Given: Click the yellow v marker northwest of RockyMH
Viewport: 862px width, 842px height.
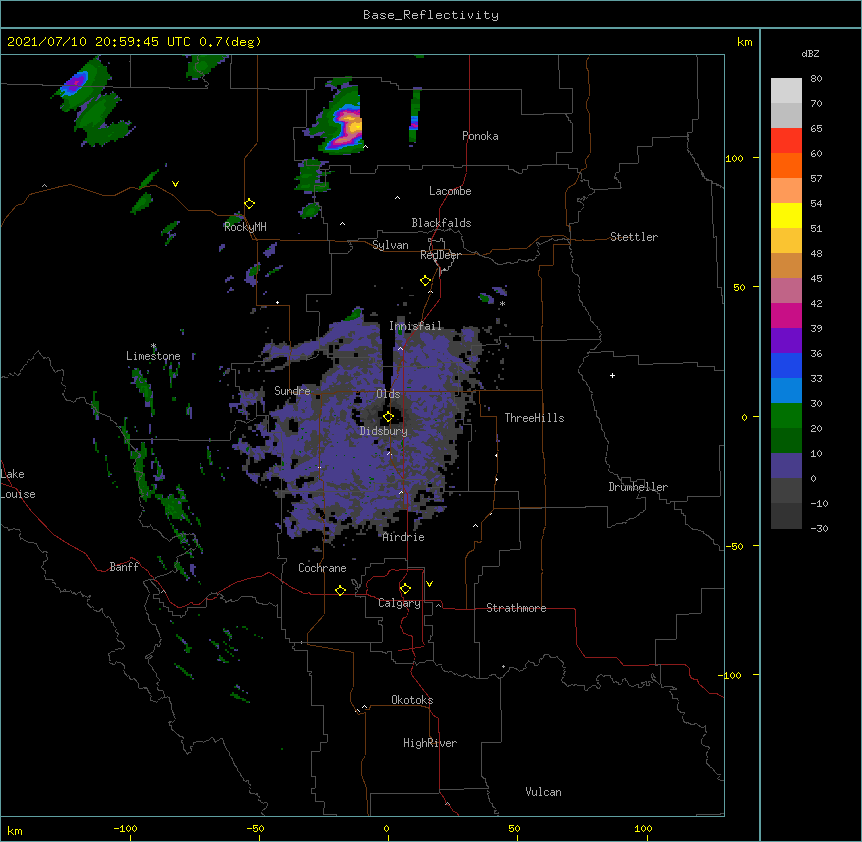Looking at the screenshot, I should 175,184.
